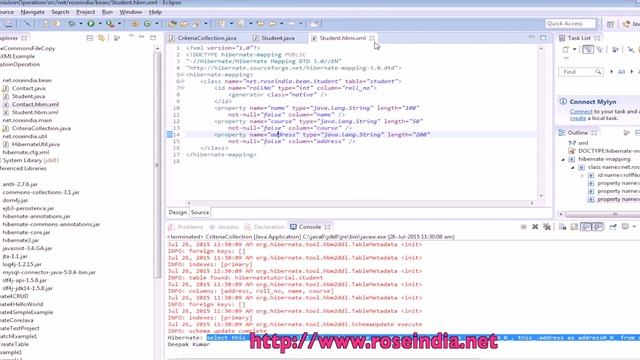The height and width of the screenshot is (360, 640).
Task: Click the Run External Tools icon
Action: click(110, 24)
